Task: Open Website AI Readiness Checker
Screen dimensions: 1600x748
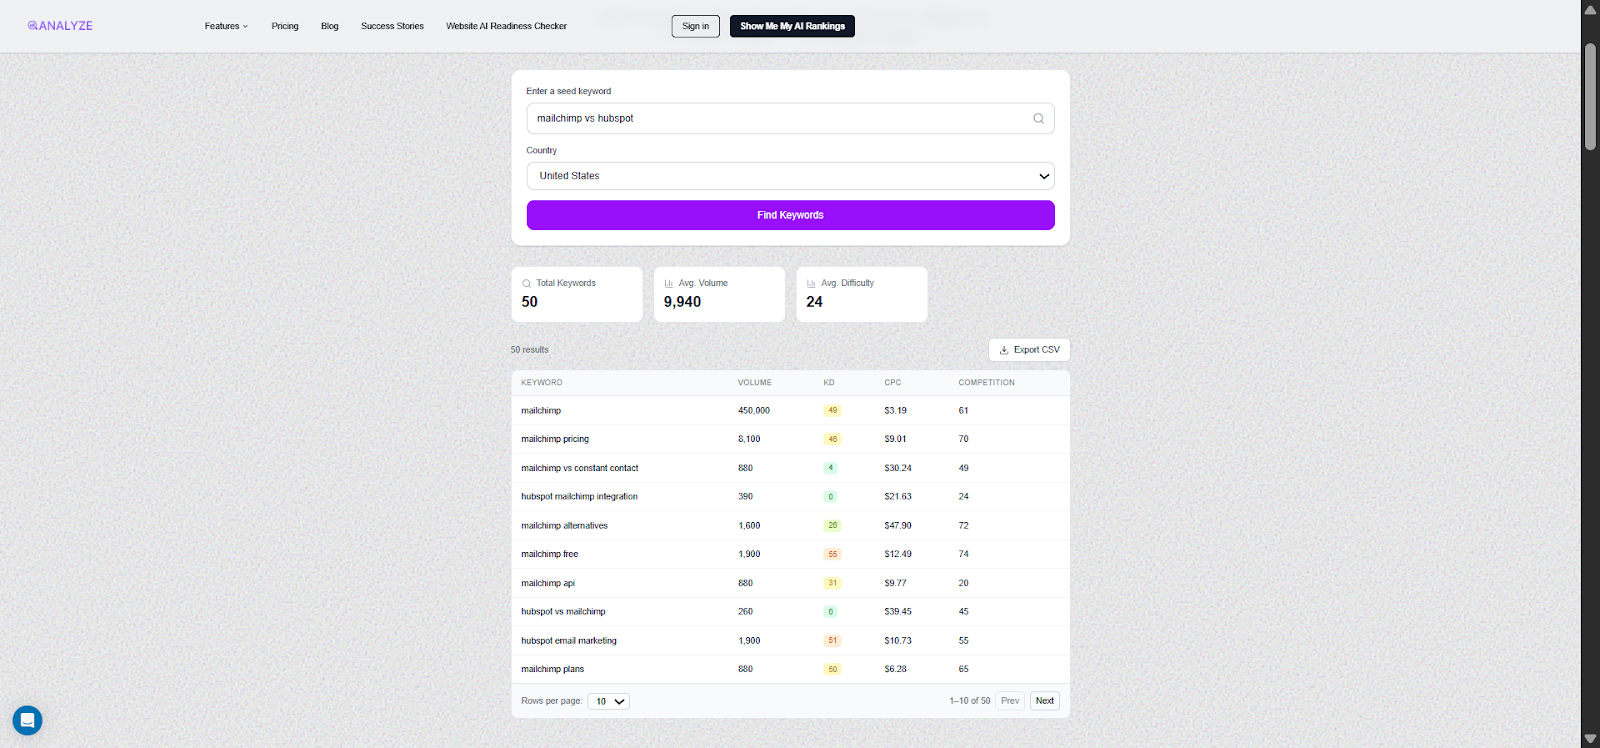Action: (x=506, y=26)
